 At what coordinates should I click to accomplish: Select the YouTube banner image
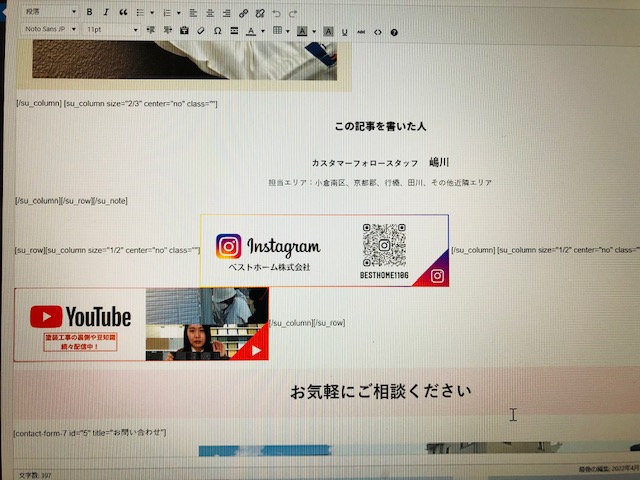(x=141, y=324)
